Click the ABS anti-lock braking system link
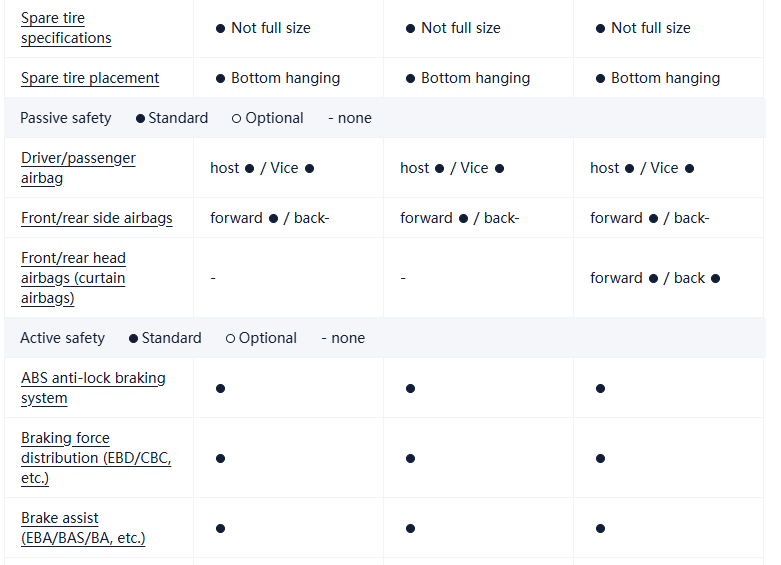 coord(93,388)
